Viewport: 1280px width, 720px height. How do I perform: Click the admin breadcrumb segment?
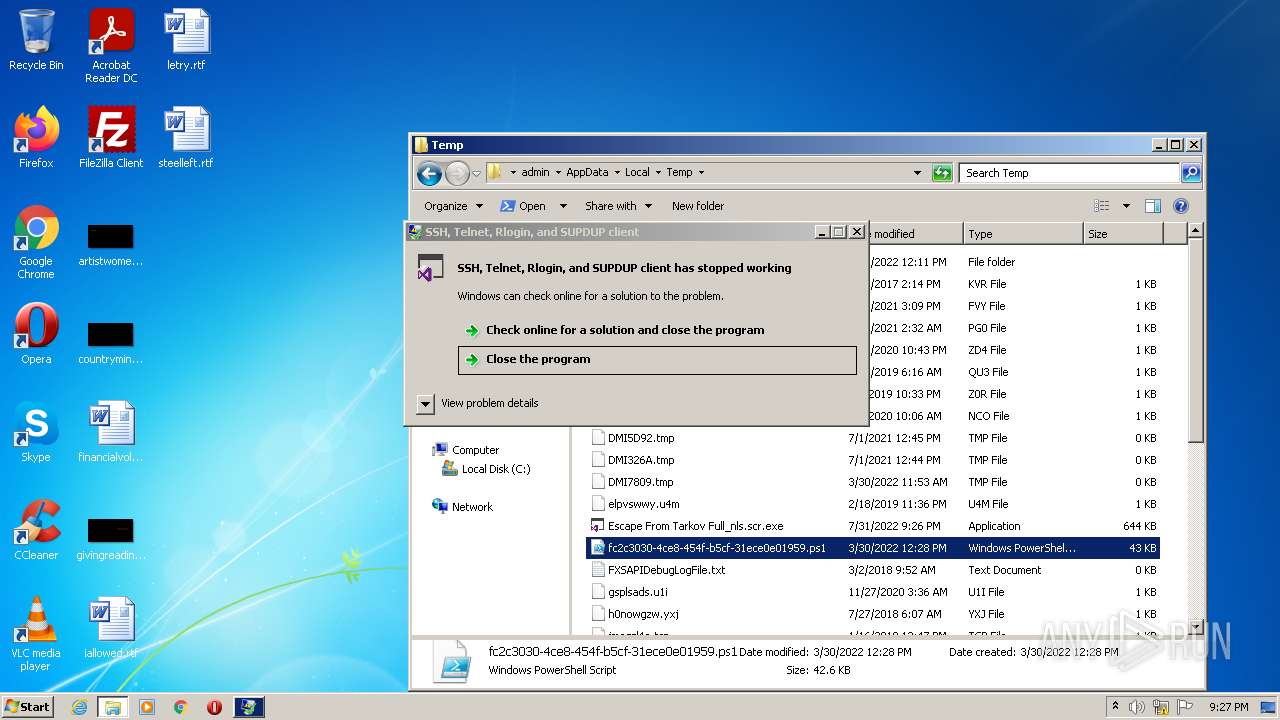tap(535, 172)
